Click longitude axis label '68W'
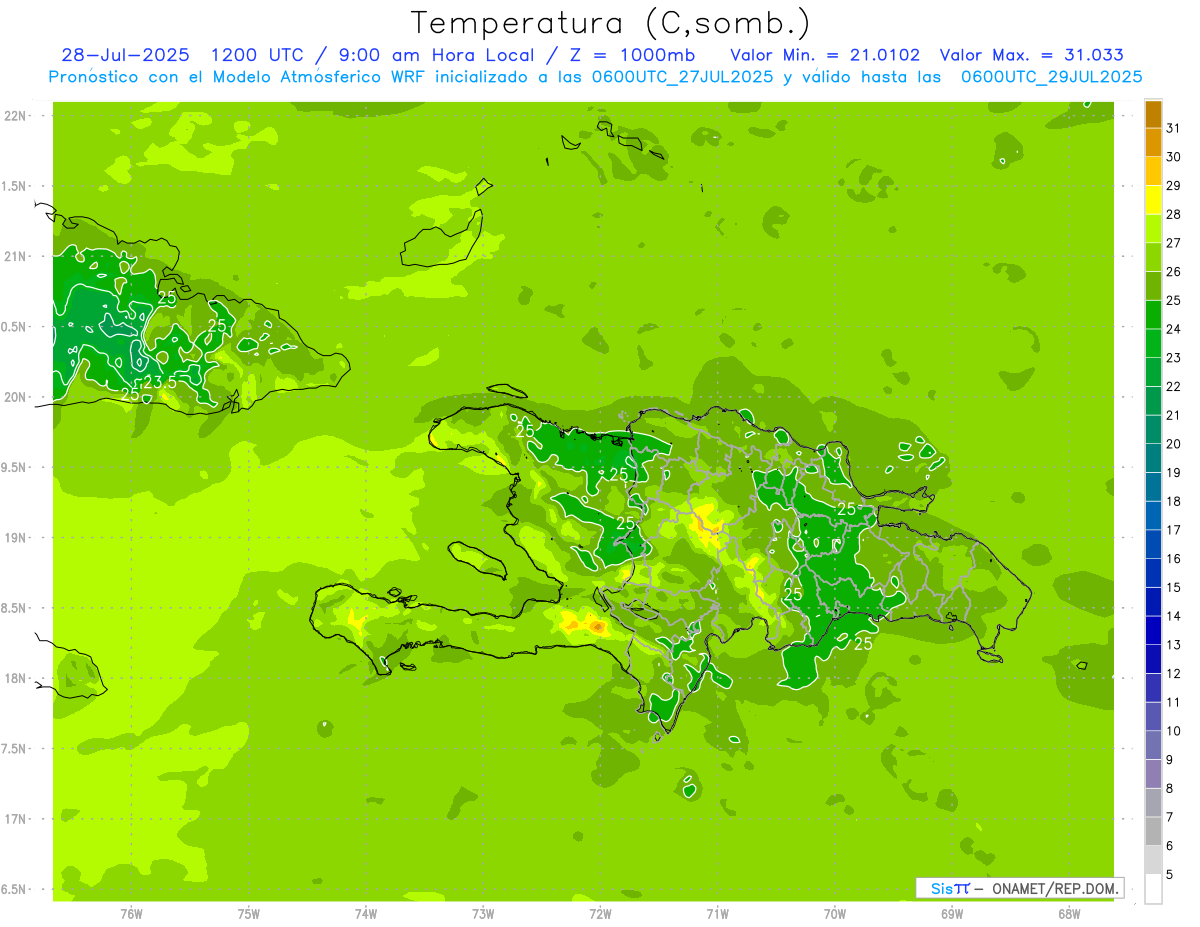This screenshot has width=1200, height=927. click(x=1069, y=913)
